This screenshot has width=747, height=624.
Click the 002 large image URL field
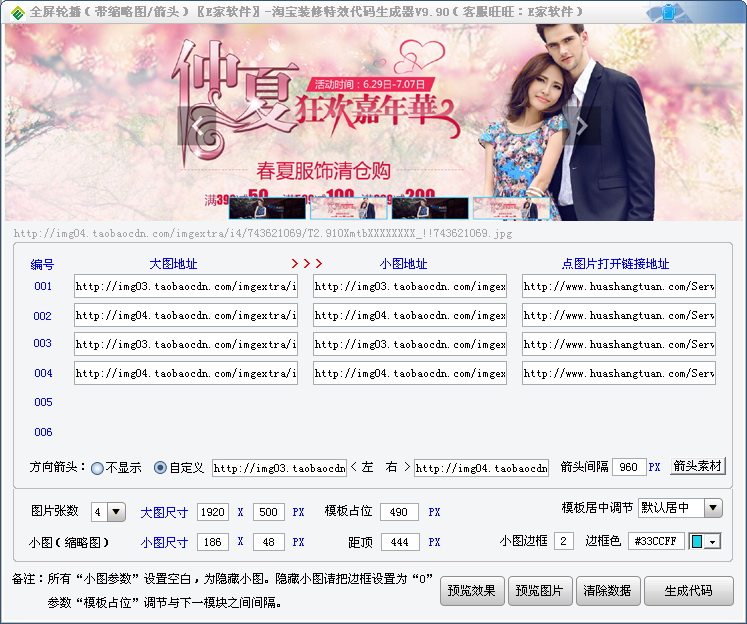pyautogui.click(x=186, y=315)
